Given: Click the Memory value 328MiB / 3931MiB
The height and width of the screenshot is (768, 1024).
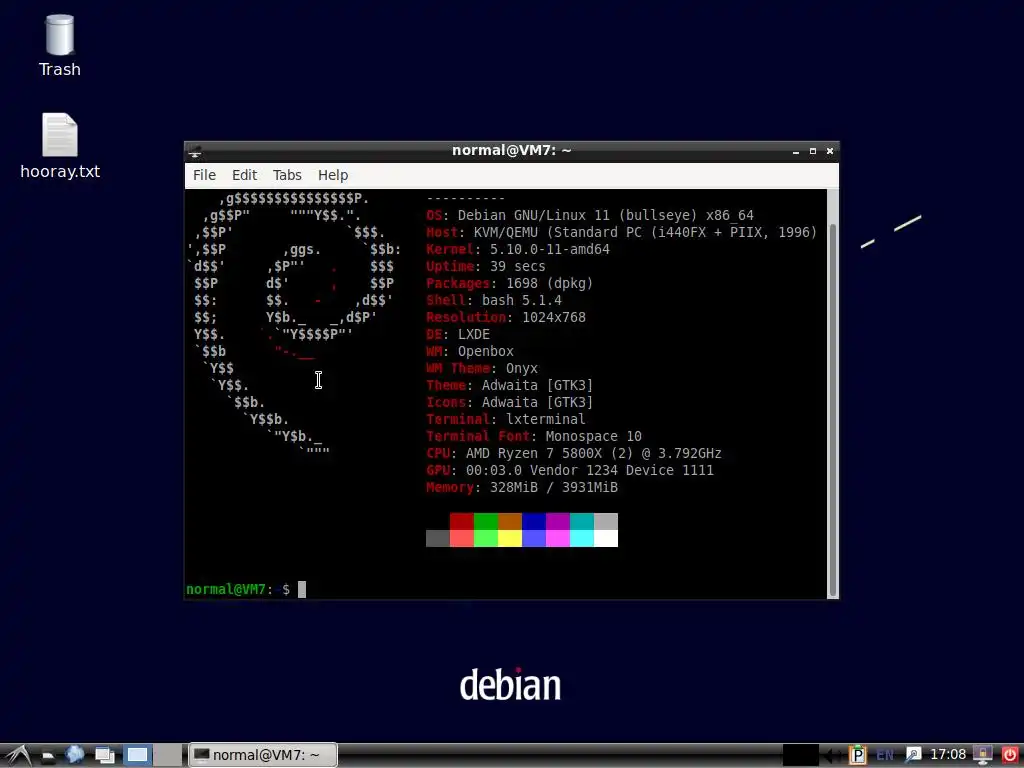Looking at the screenshot, I should click(x=554, y=487).
